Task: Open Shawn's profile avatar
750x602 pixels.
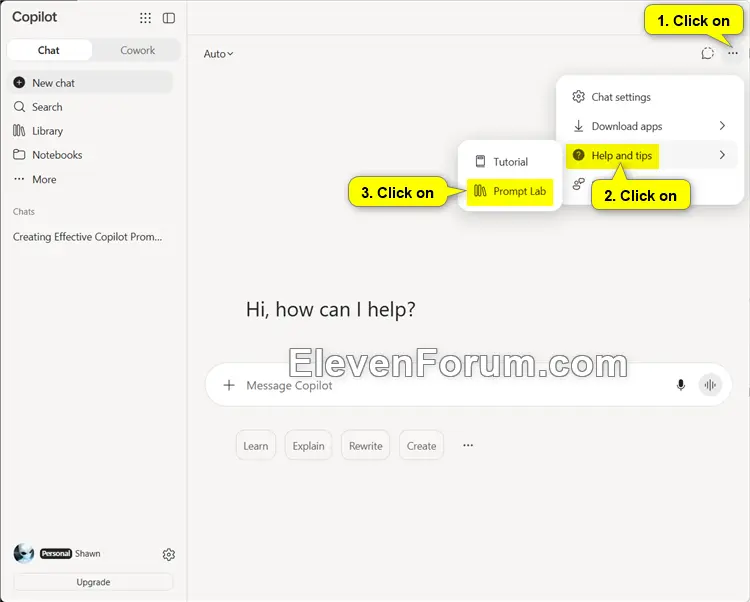Action: coord(23,553)
